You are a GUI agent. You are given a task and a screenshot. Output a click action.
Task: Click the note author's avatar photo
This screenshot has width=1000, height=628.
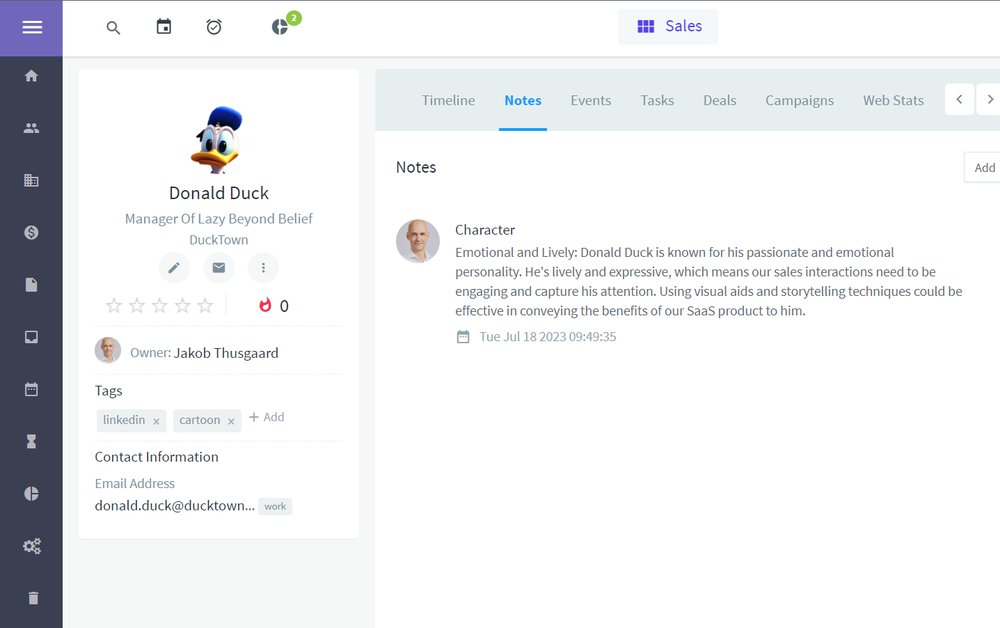pyautogui.click(x=418, y=241)
